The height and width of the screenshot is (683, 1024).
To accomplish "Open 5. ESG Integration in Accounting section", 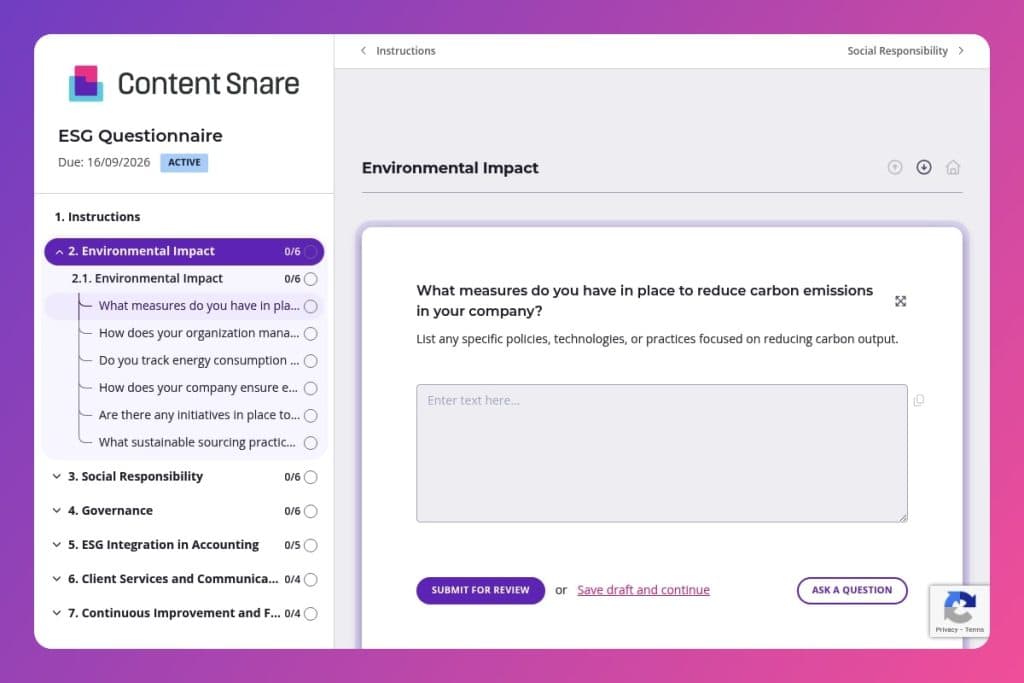I will coord(163,545).
